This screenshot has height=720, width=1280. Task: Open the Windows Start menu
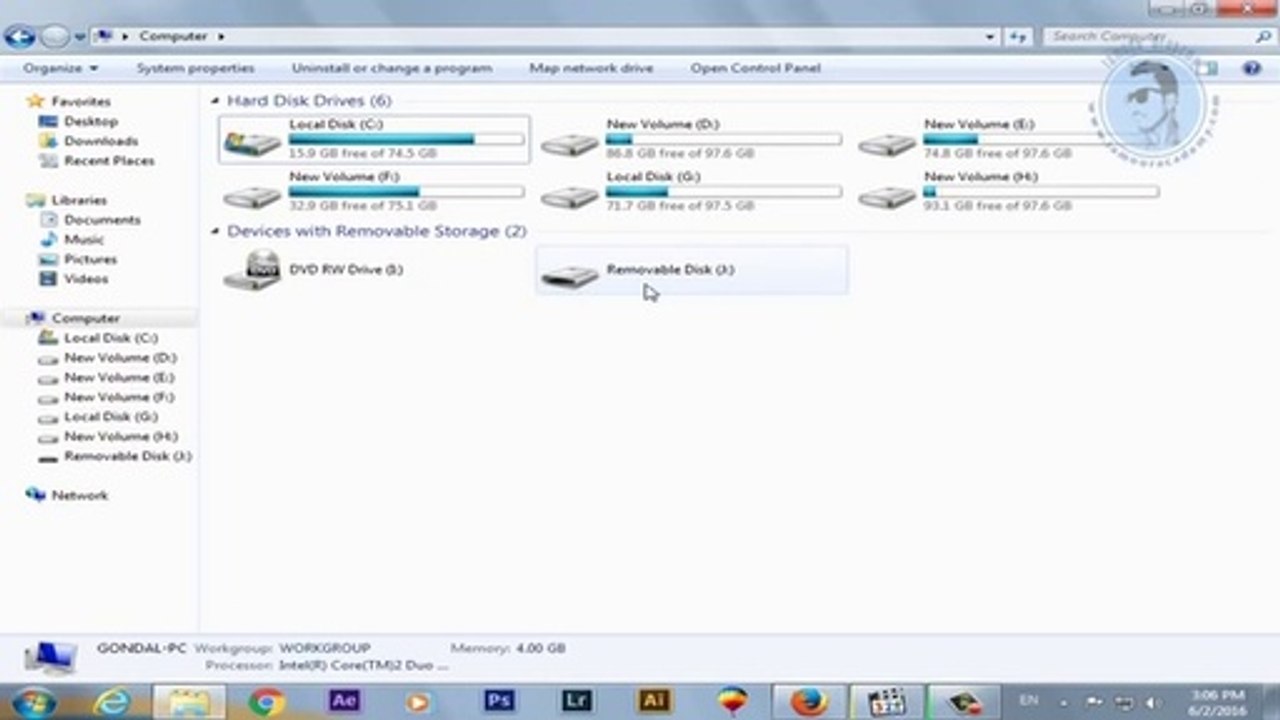pos(33,701)
